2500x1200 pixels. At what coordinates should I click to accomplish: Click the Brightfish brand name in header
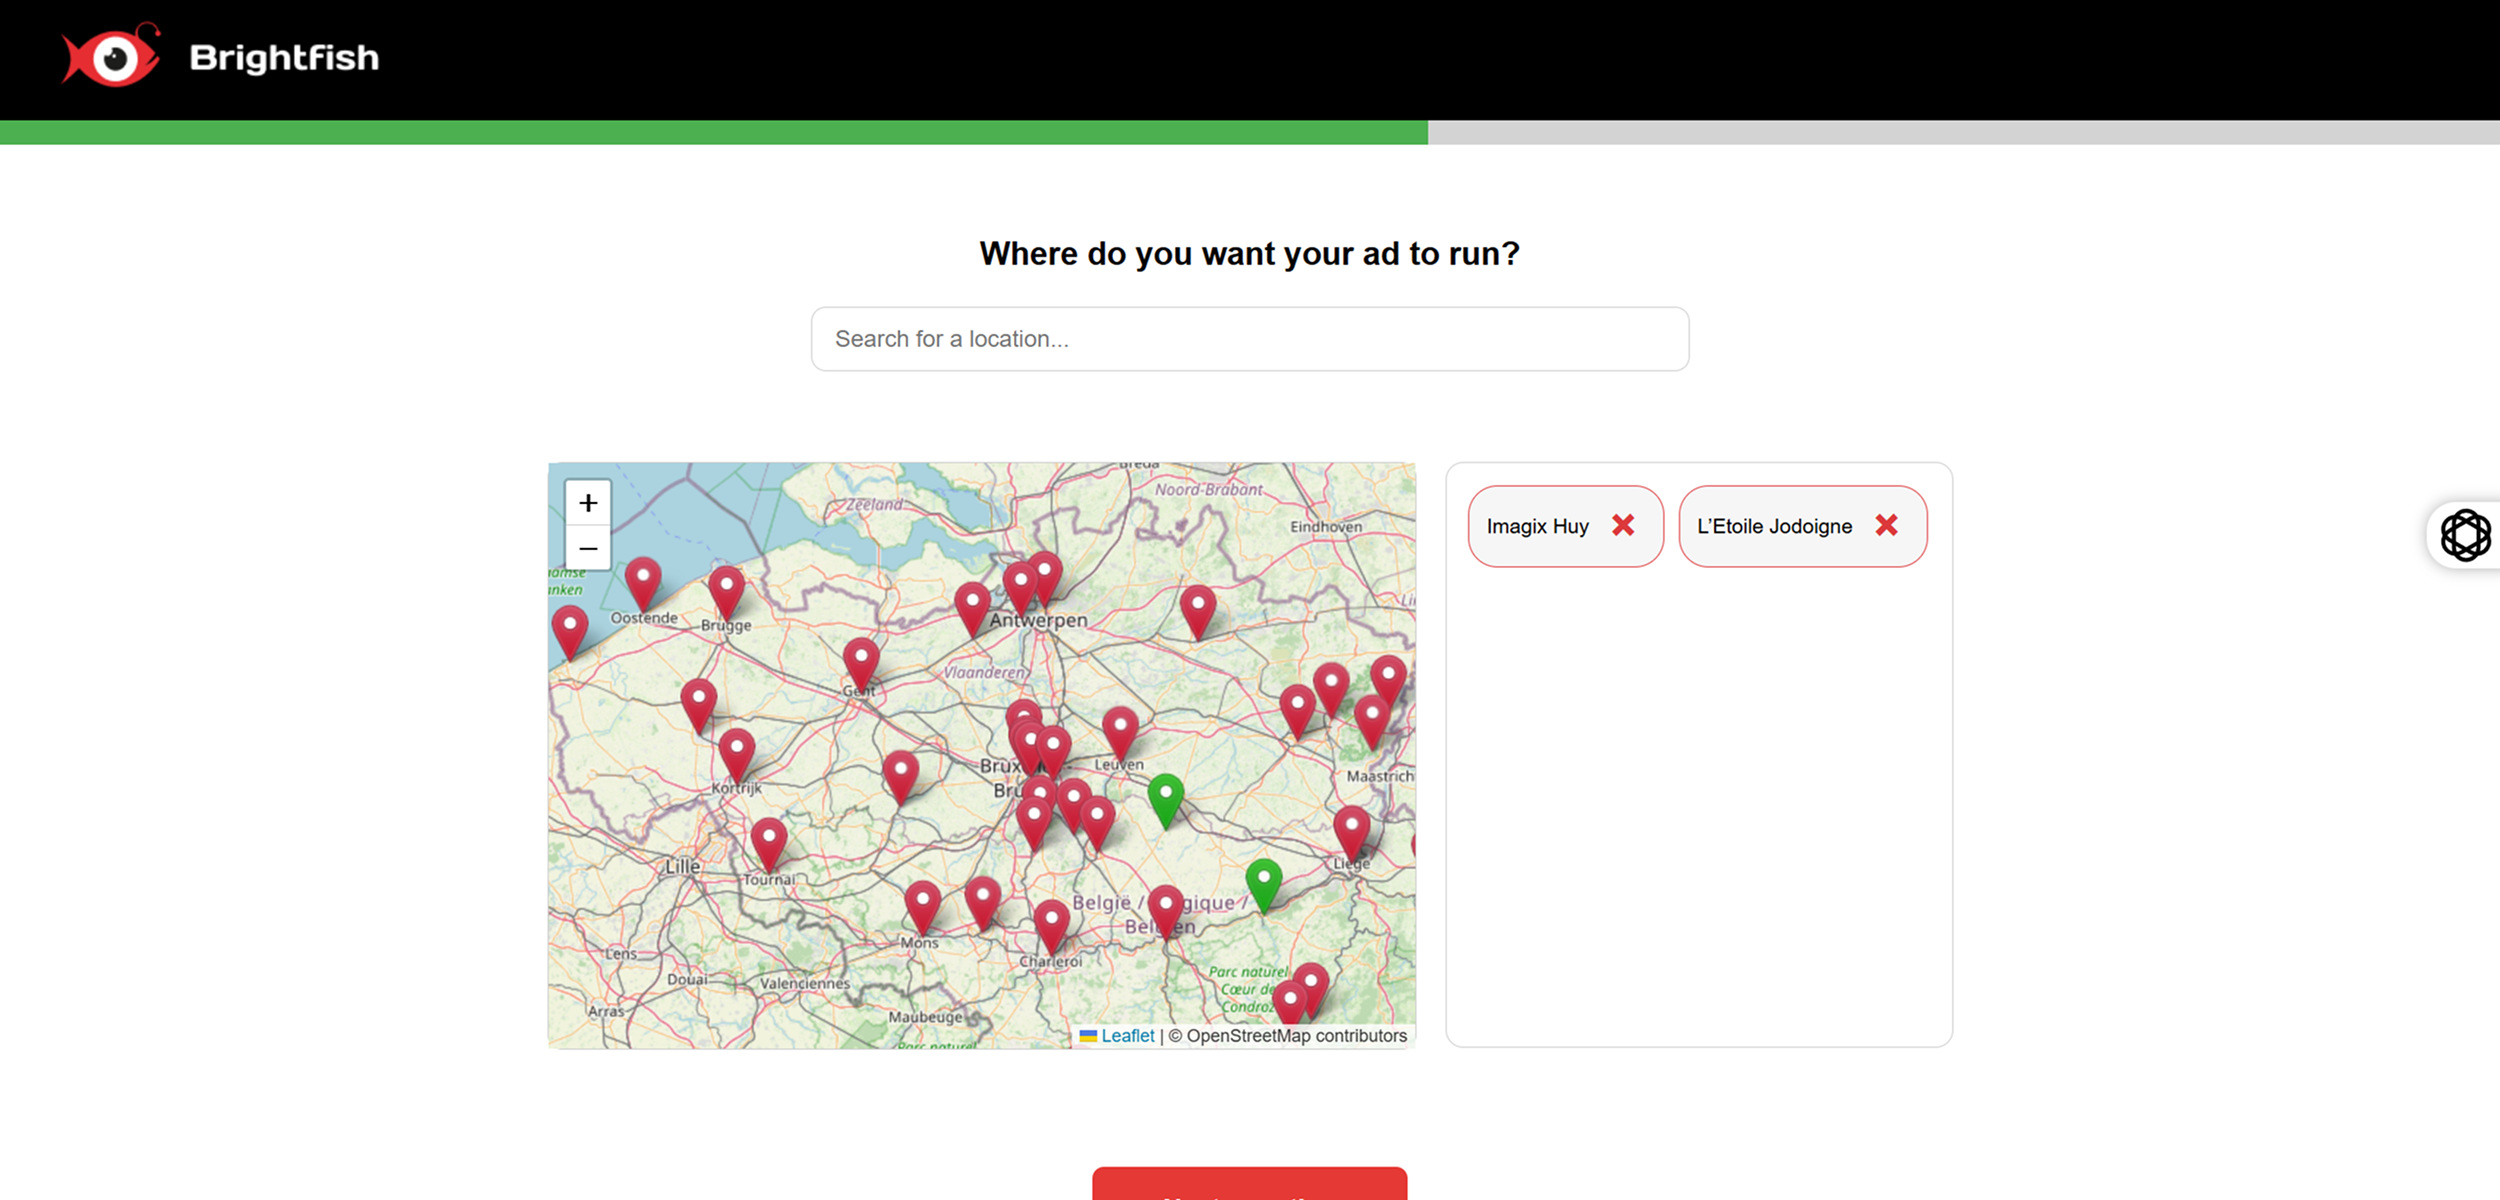284,58
